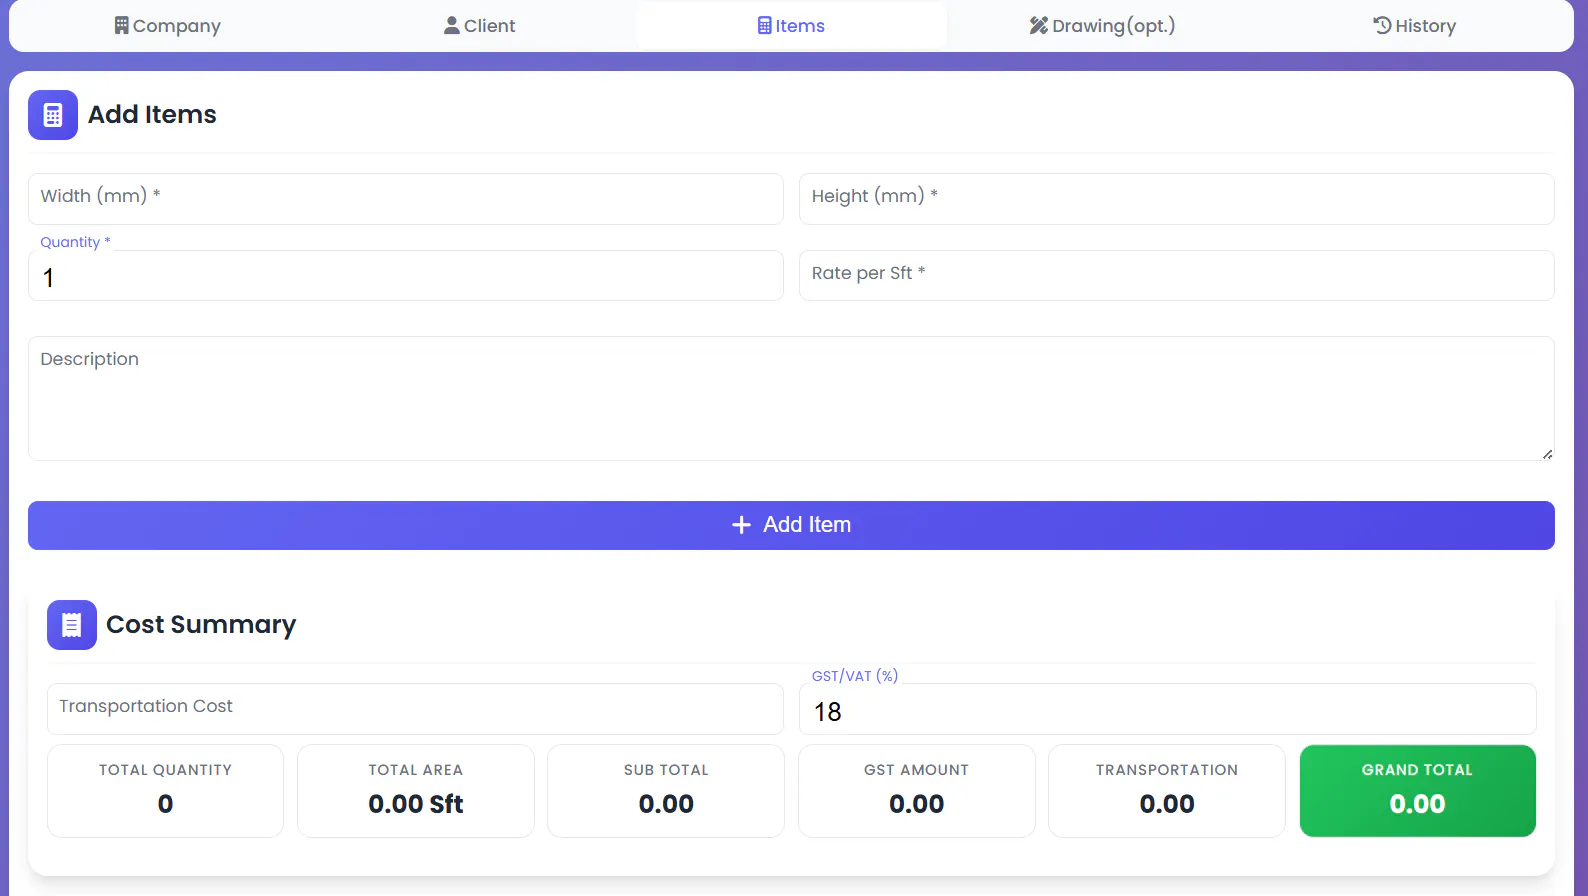Open the Company tab
Screen dimensions: 1588x896
[x=167, y=26]
